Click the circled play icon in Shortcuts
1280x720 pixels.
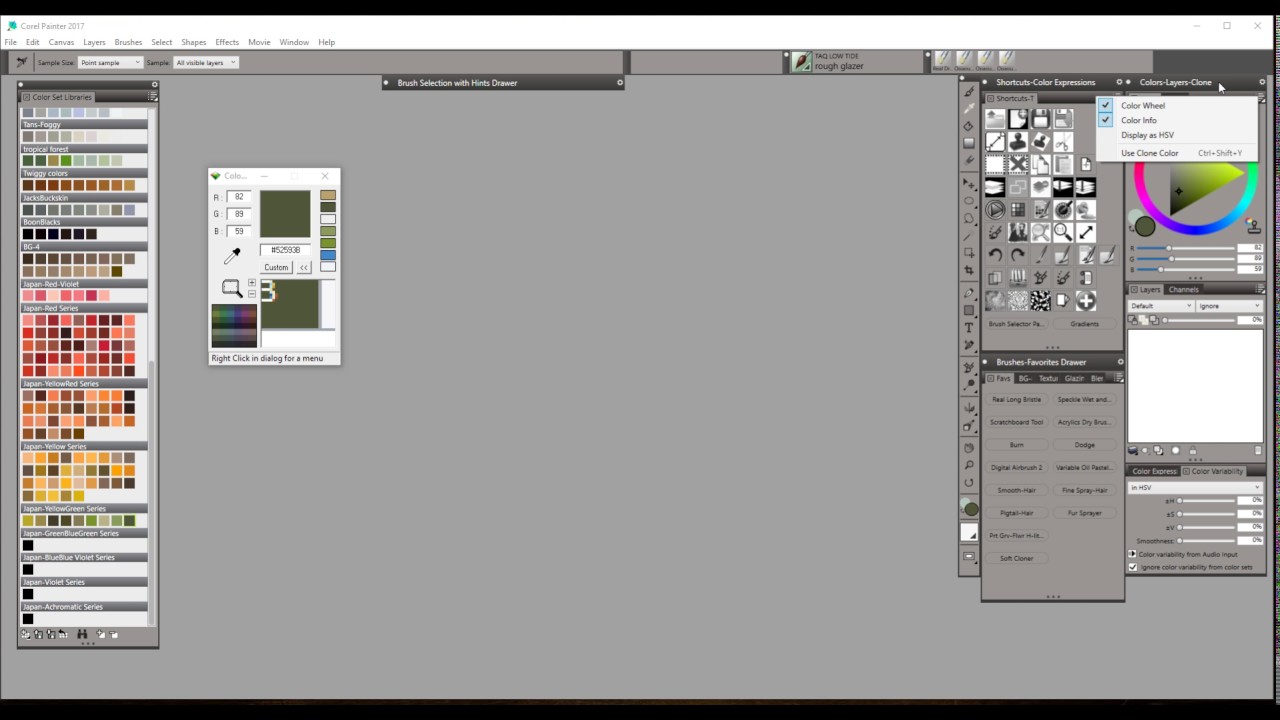click(995, 210)
